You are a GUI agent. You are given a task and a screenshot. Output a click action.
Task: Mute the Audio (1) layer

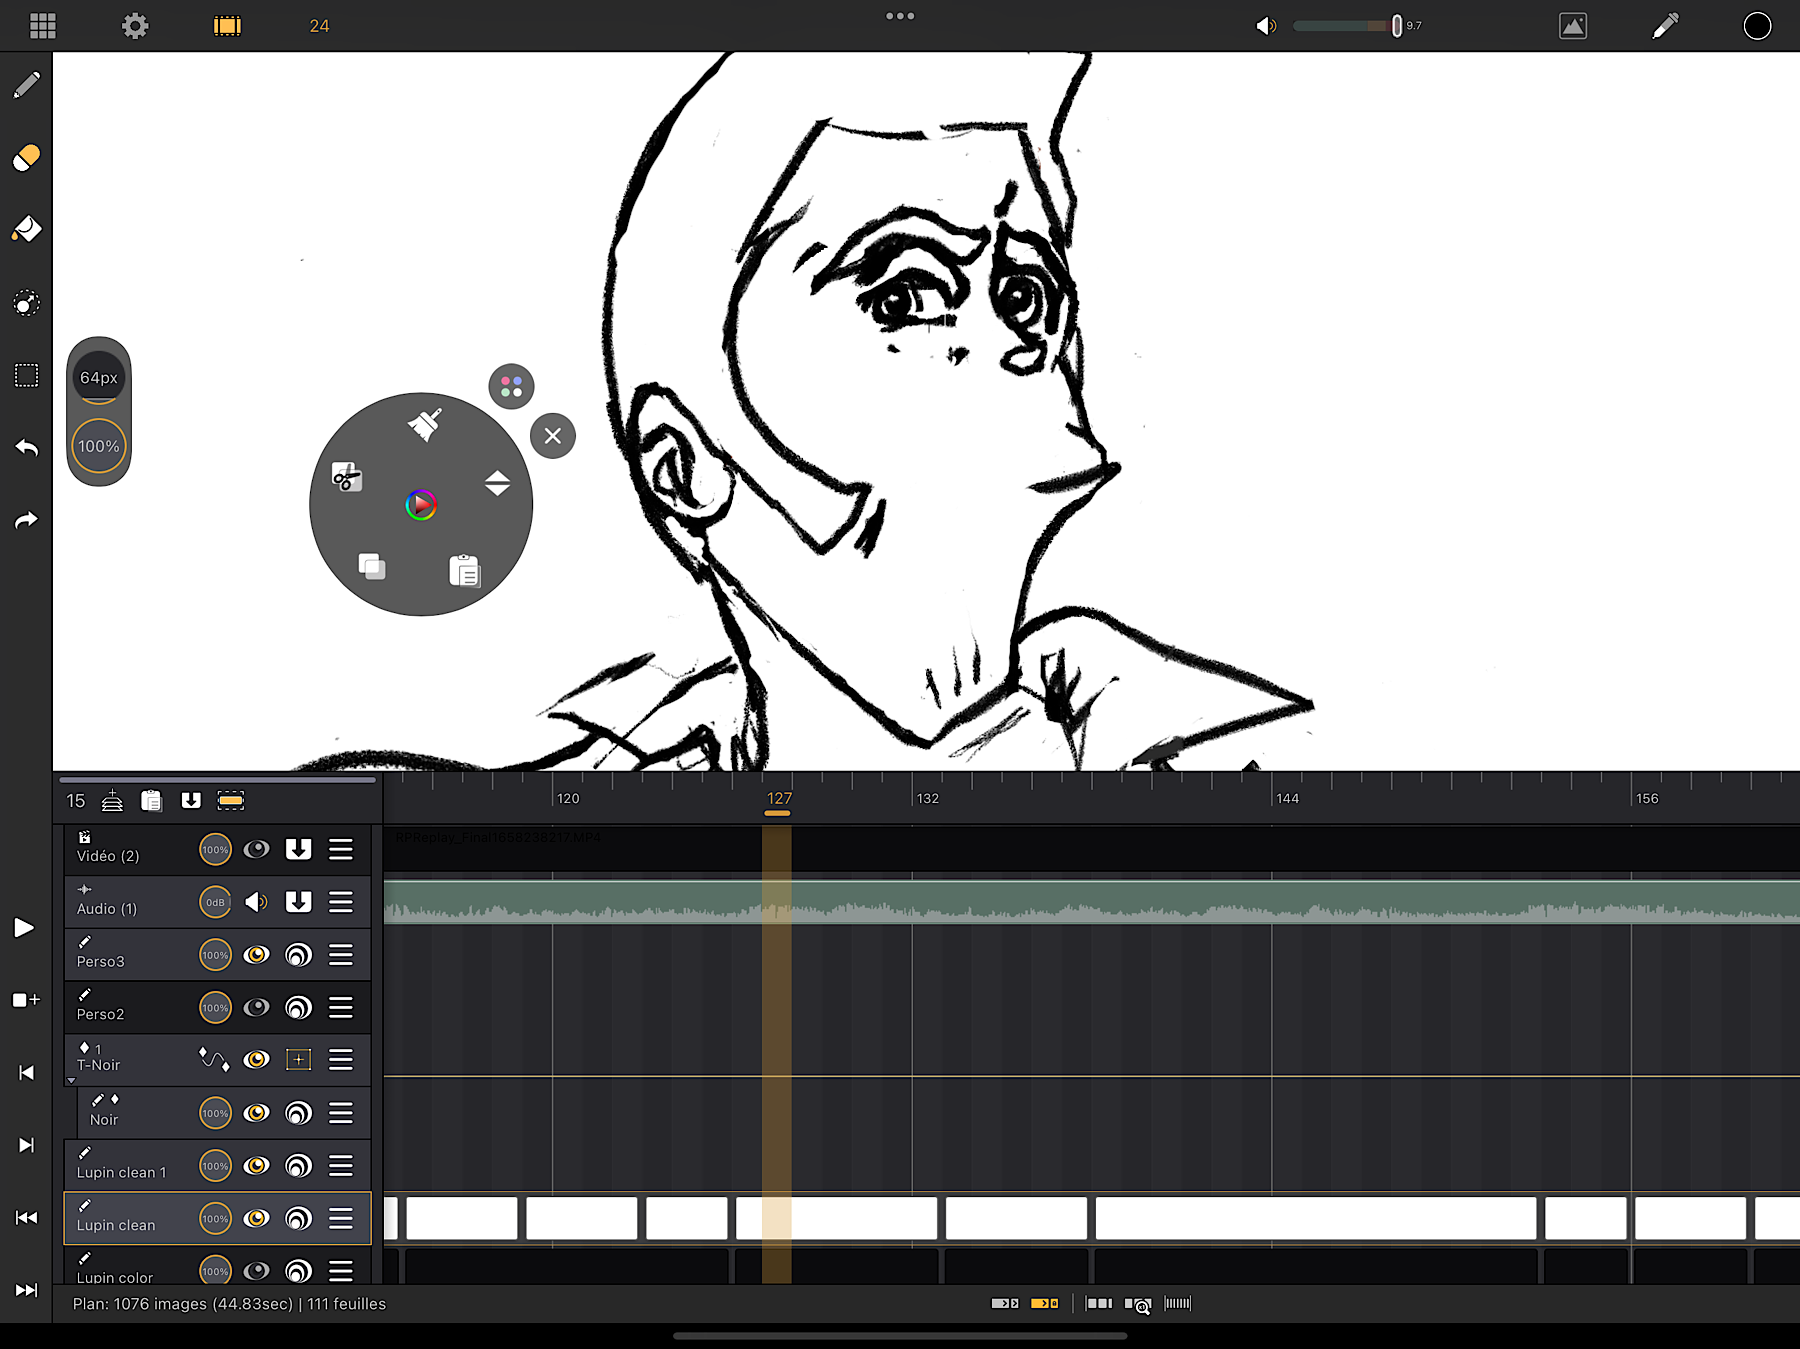pos(257,902)
